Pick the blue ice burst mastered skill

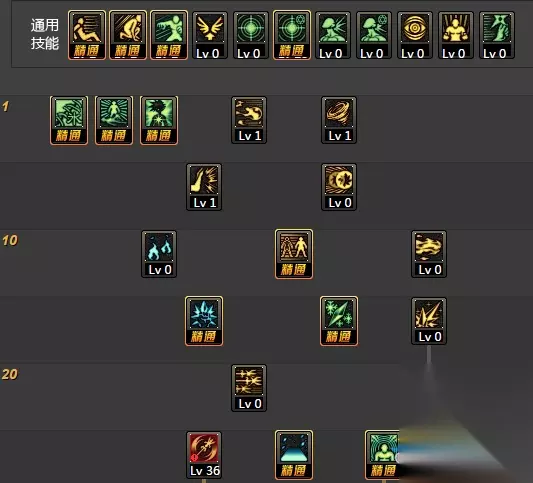tap(204, 321)
